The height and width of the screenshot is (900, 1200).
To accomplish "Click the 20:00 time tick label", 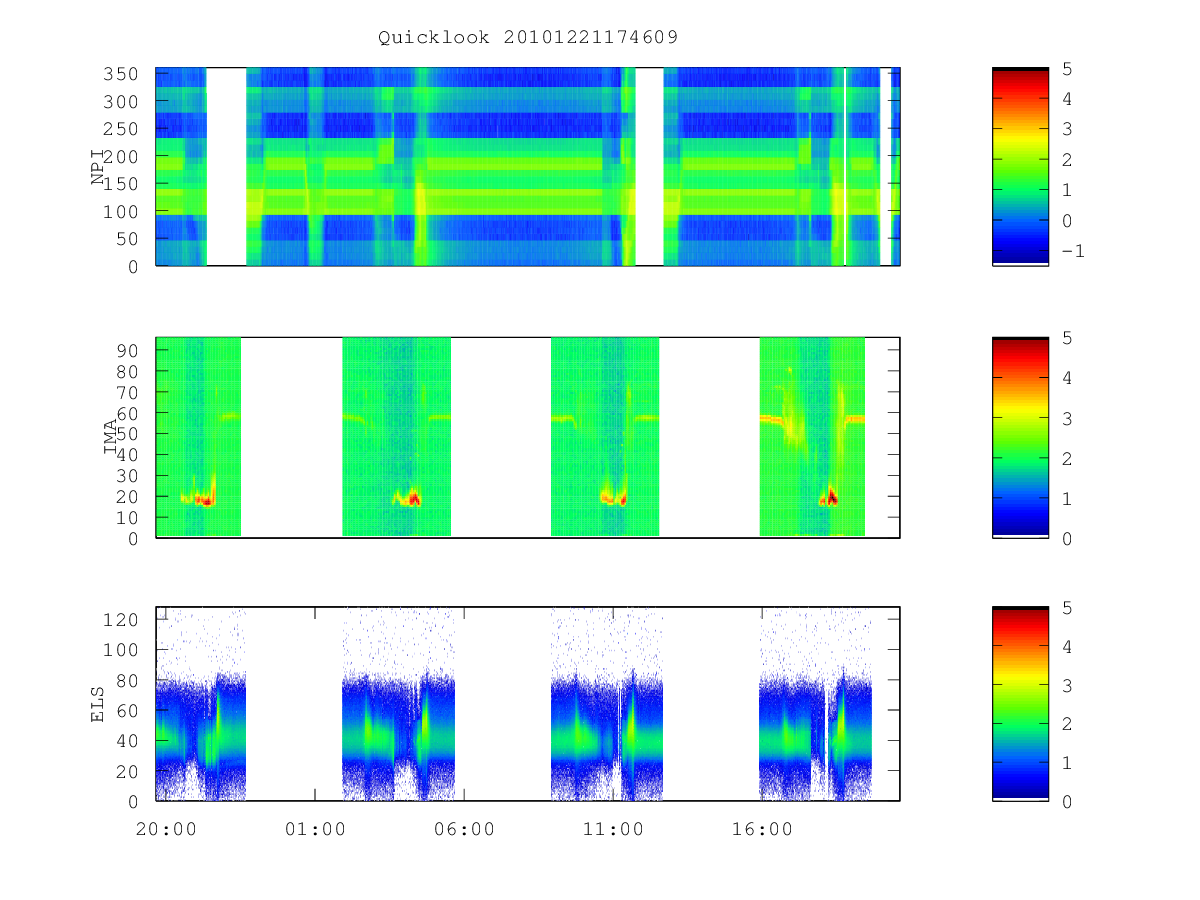I will coord(165,829).
